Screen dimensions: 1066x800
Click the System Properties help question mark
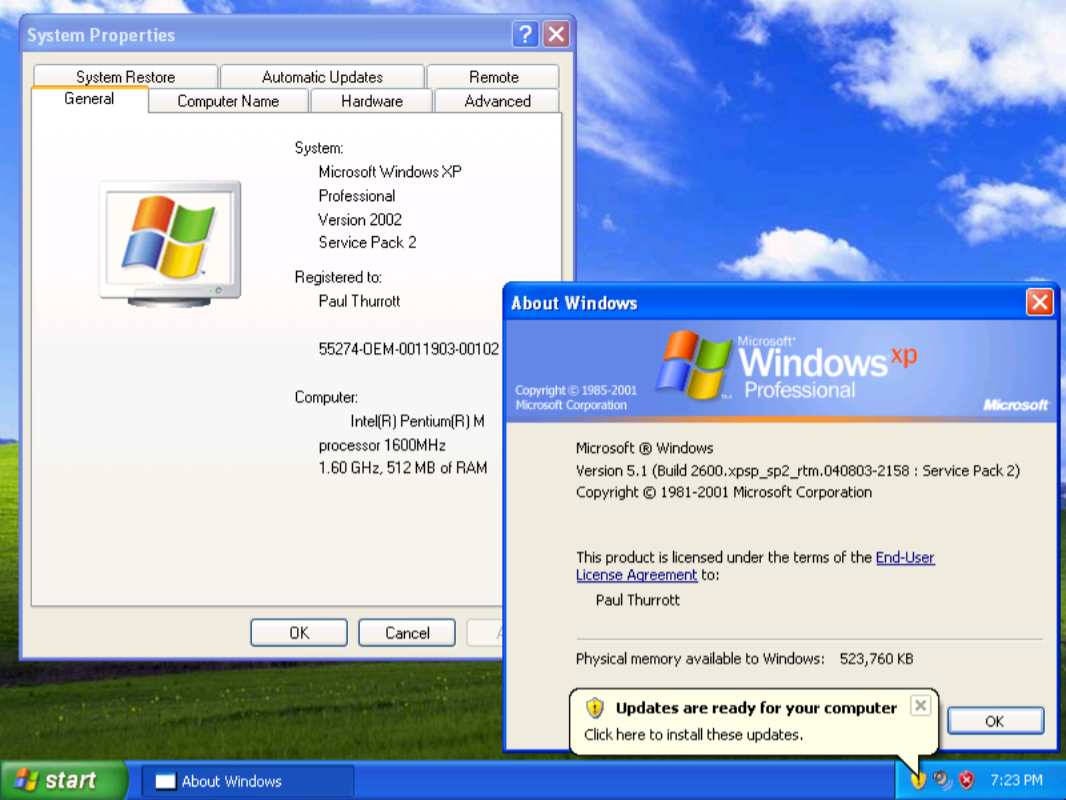(x=525, y=35)
